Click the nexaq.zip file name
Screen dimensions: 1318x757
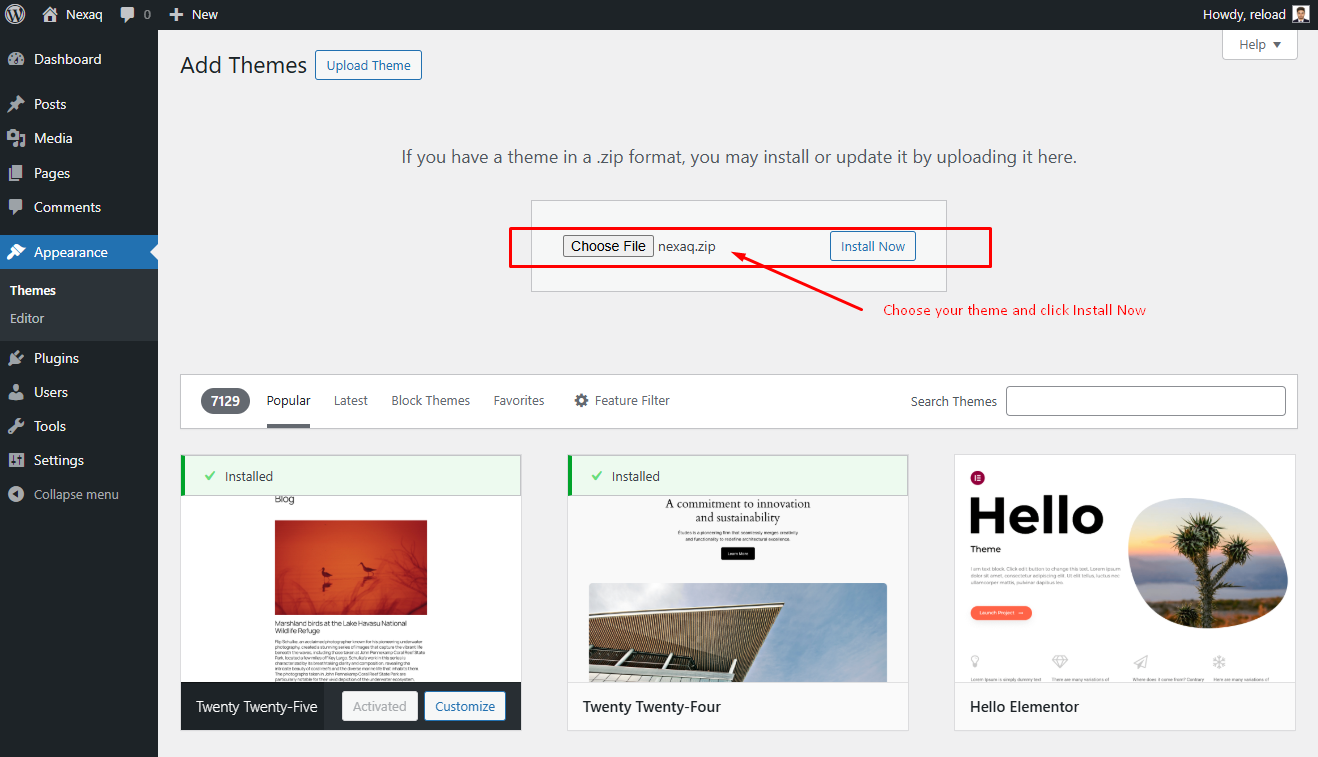[687, 246]
